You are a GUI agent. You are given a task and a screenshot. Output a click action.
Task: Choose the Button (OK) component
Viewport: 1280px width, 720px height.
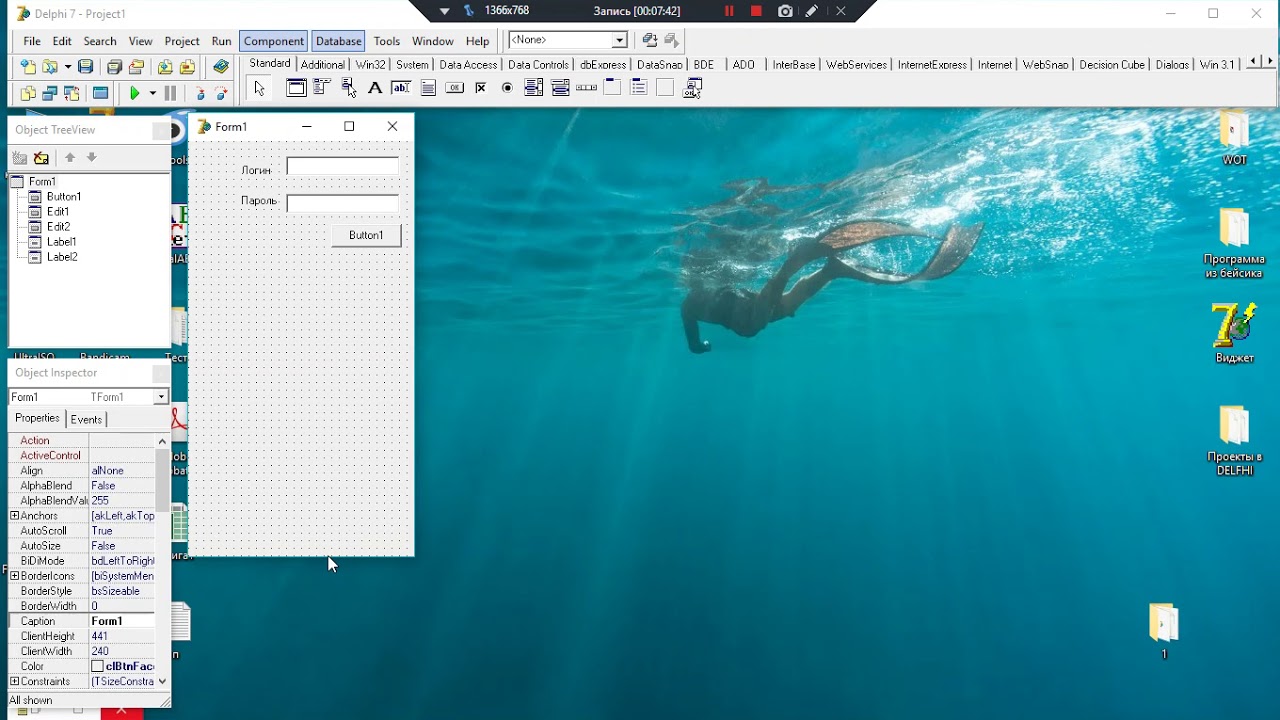pyautogui.click(x=454, y=88)
